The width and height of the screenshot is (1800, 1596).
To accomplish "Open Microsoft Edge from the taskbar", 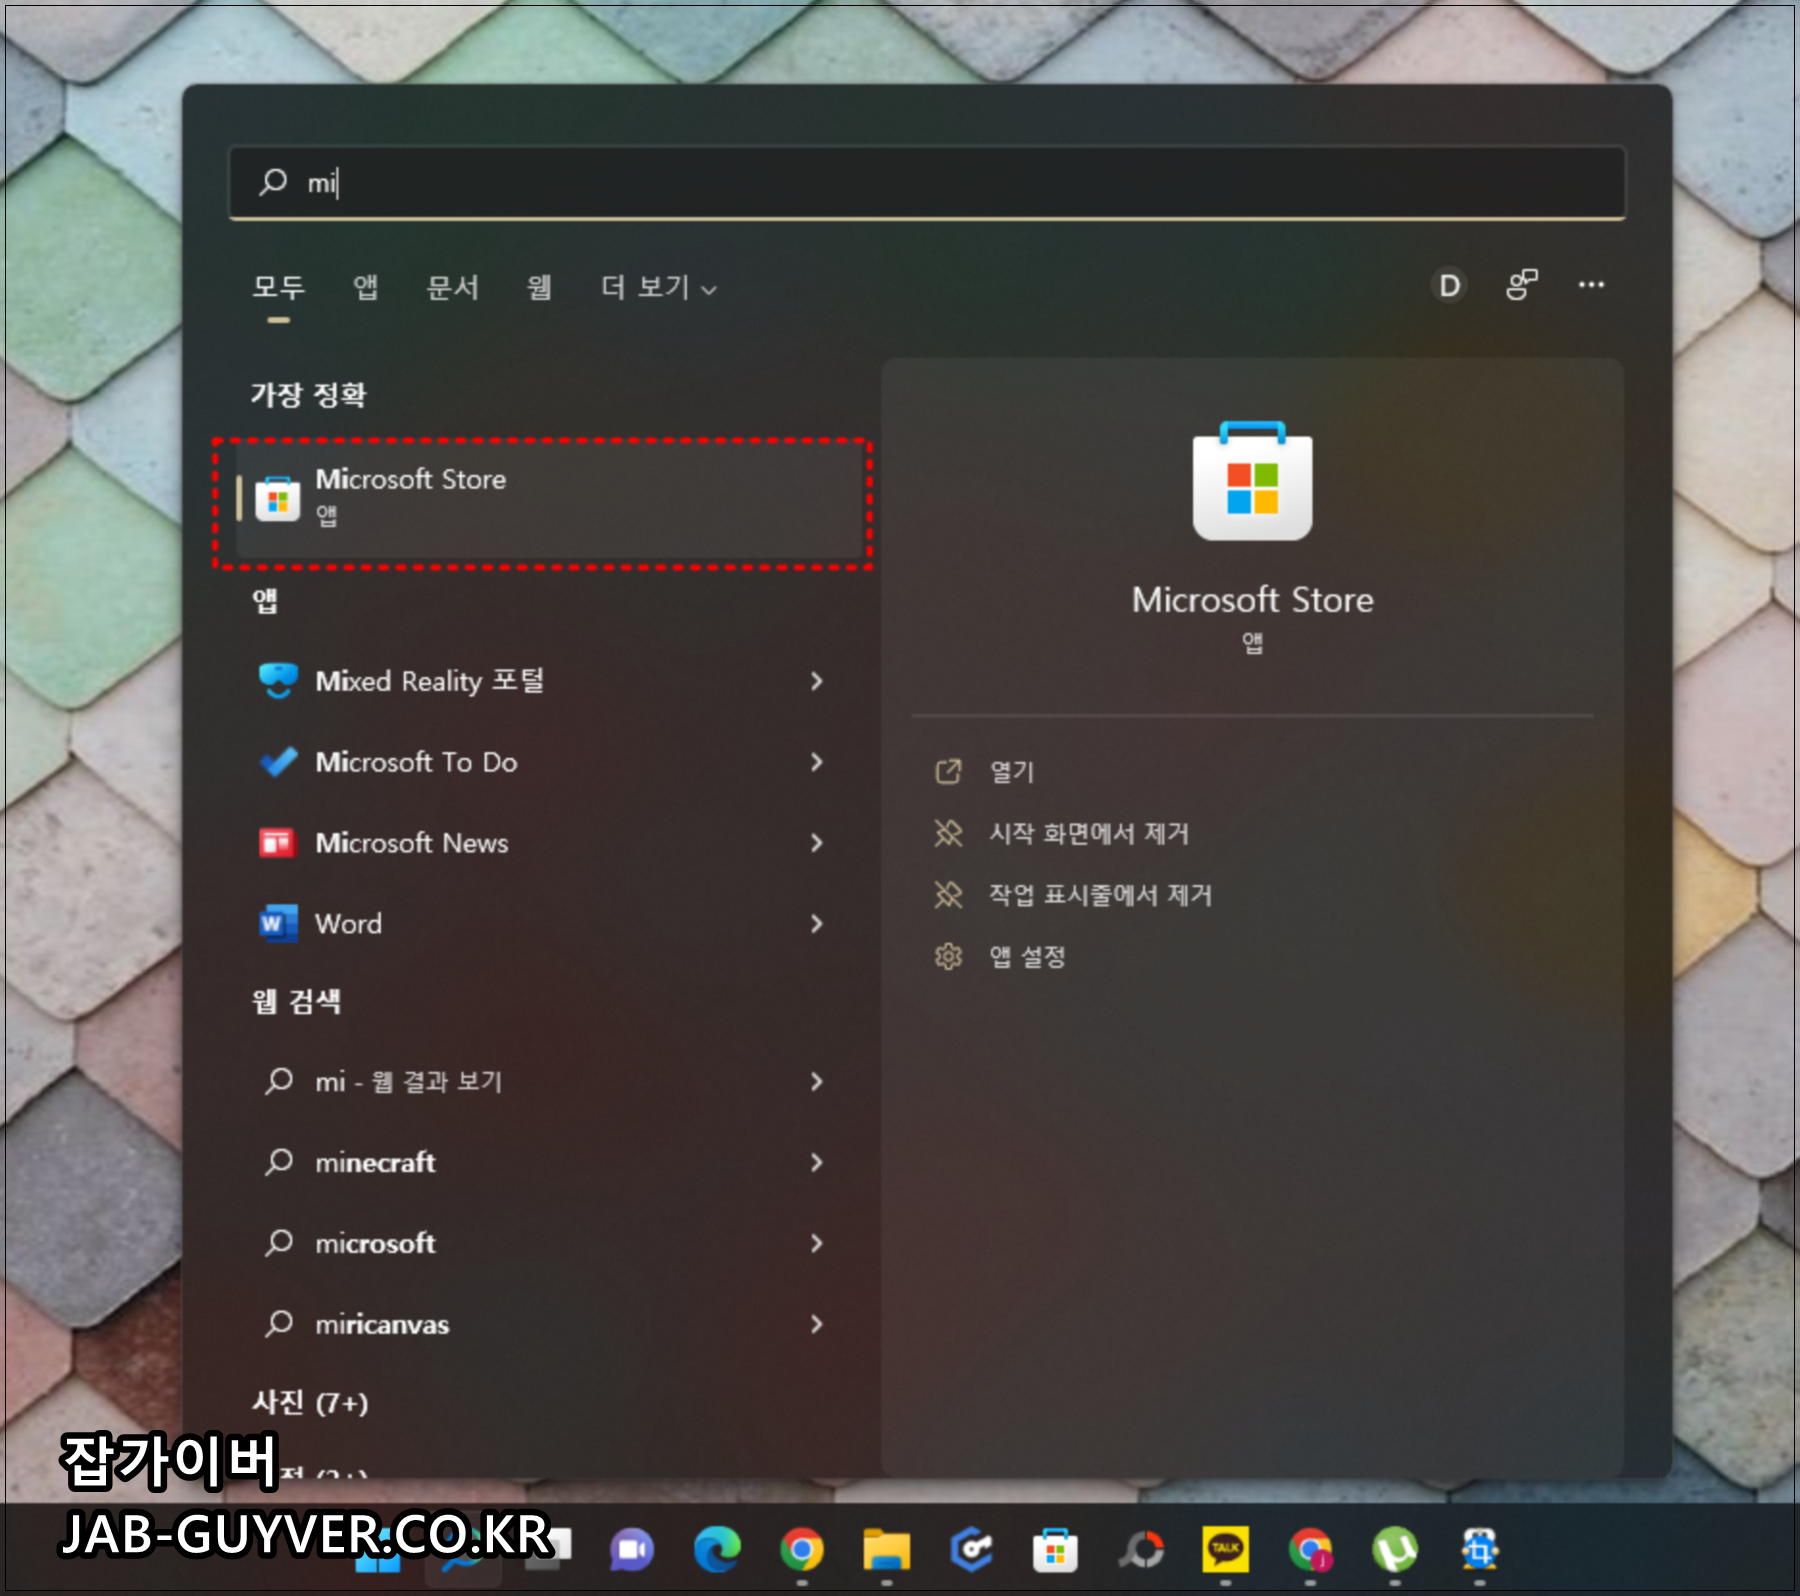I will click(x=717, y=1550).
